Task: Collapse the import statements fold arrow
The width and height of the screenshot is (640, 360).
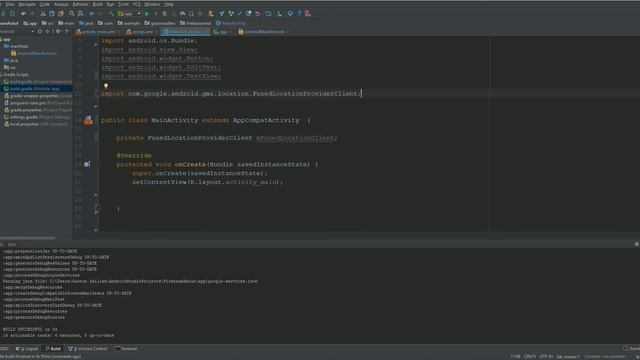Action: click(x=96, y=44)
